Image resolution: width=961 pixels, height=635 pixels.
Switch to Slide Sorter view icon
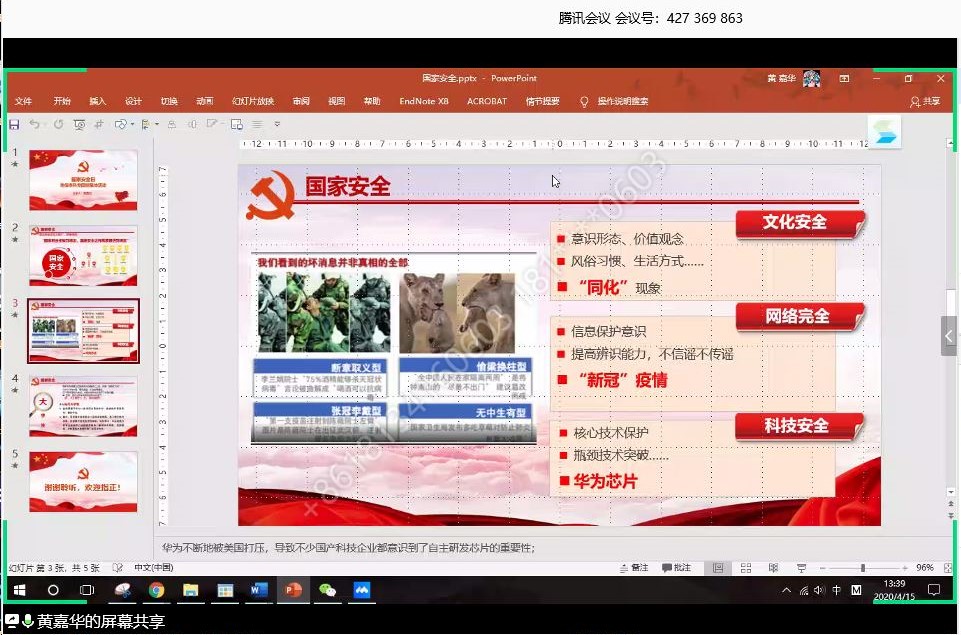tap(746, 568)
